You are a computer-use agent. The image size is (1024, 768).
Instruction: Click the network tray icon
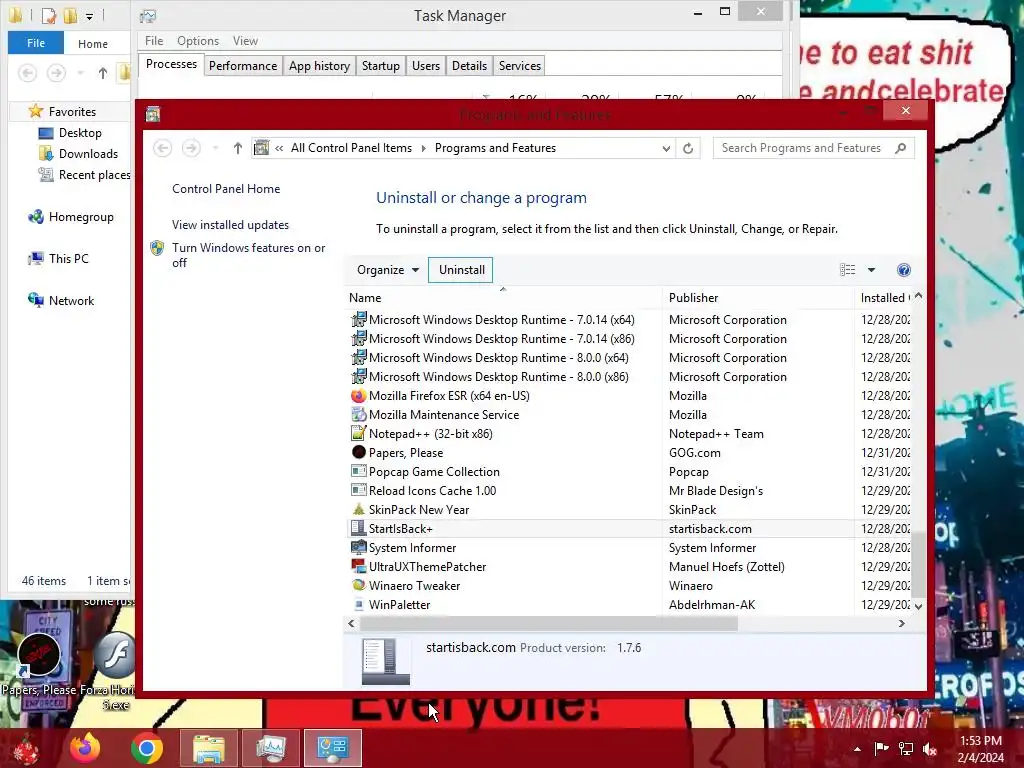click(906, 748)
